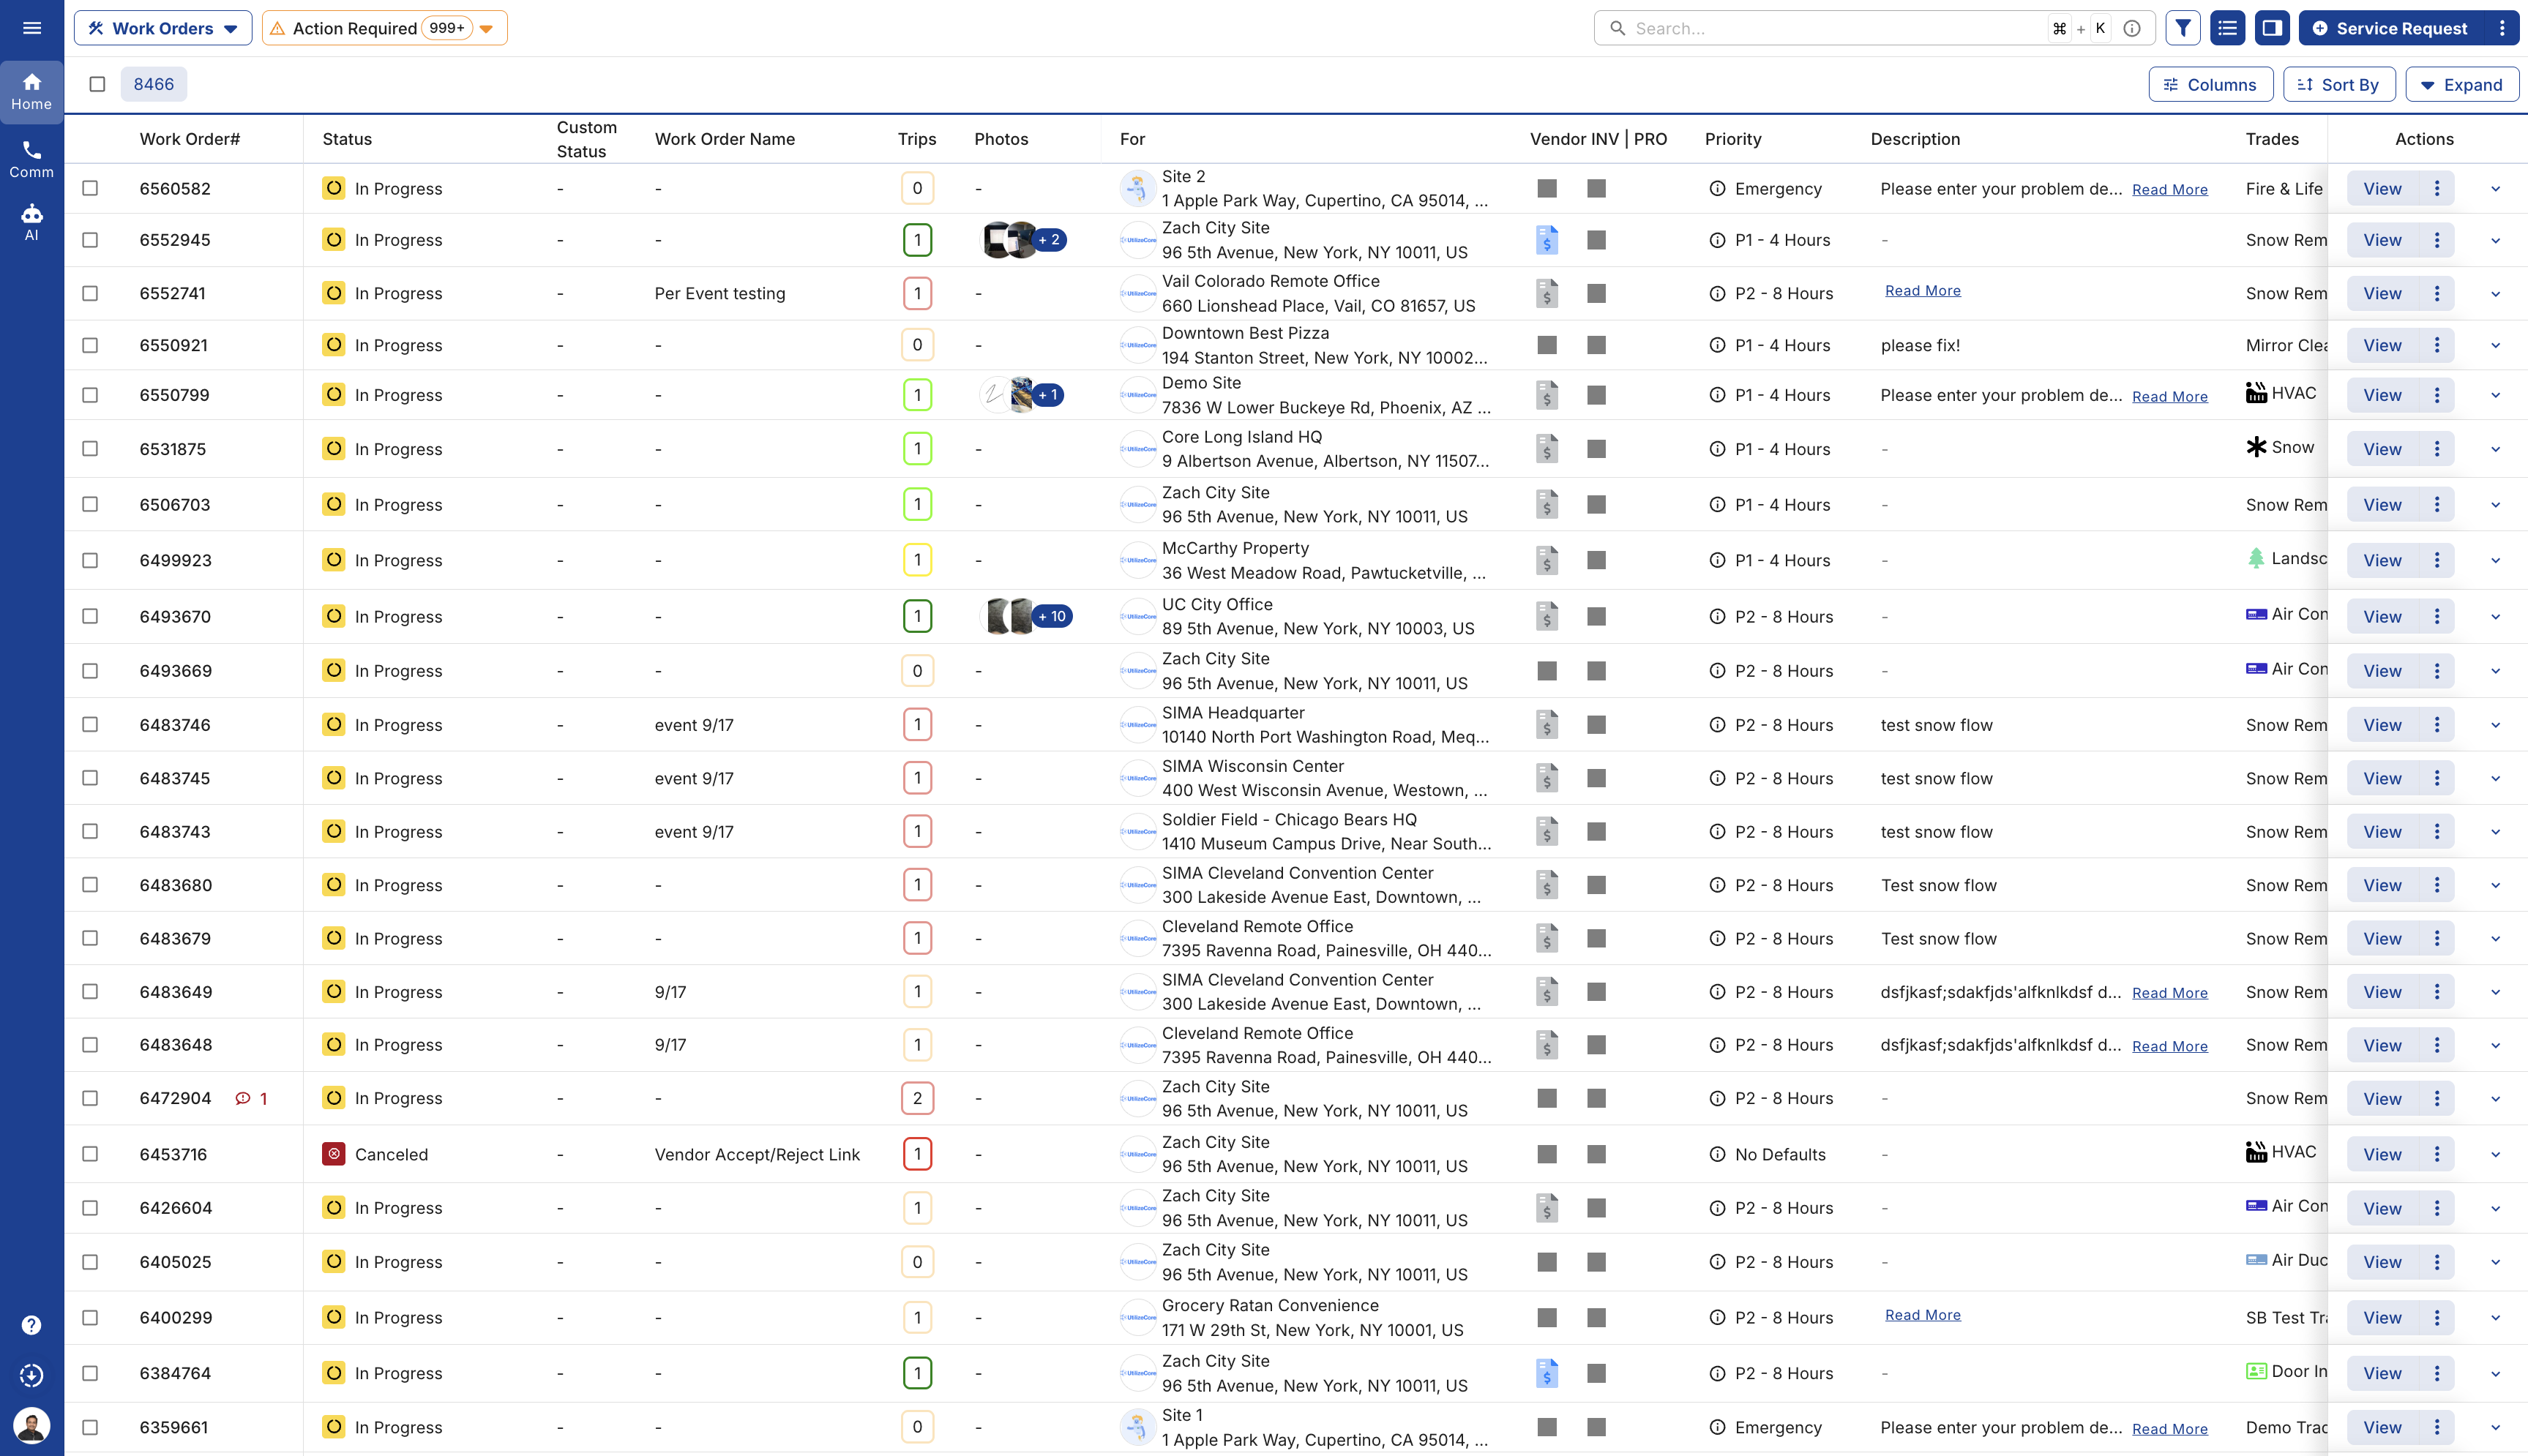Open vendor invoice icon for 6384764
This screenshot has width=2528, height=1456.
[1547, 1373]
